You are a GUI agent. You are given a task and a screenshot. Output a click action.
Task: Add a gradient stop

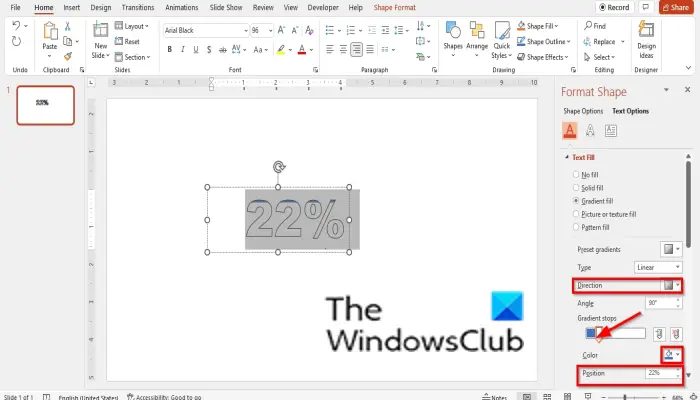point(659,333)
